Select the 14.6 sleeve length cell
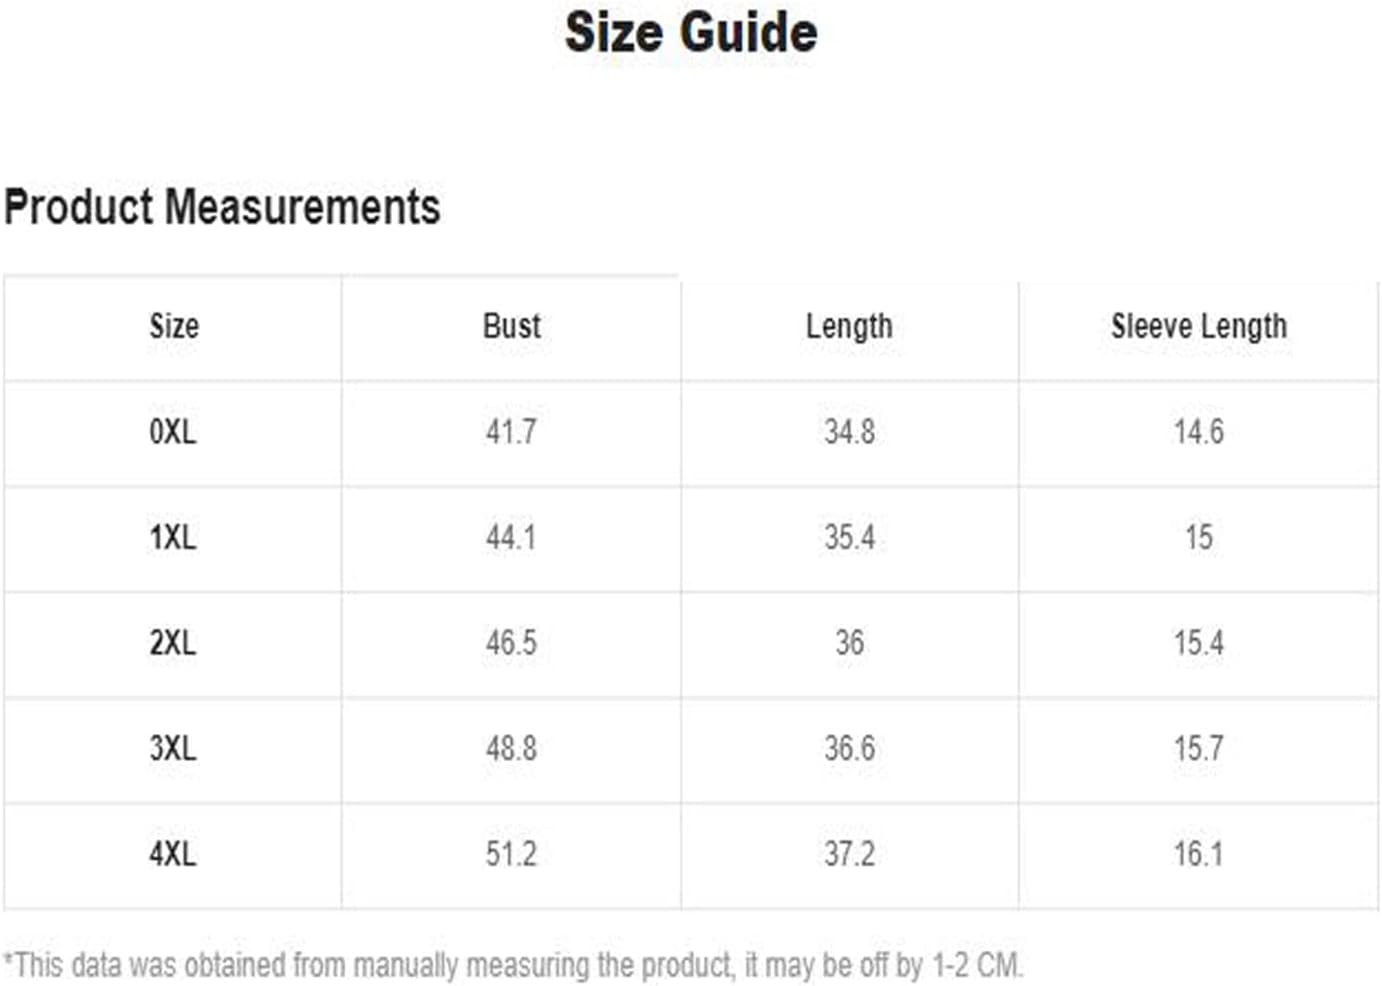This screenshot has height=986, width=1382. click(x=1199, y=432)
